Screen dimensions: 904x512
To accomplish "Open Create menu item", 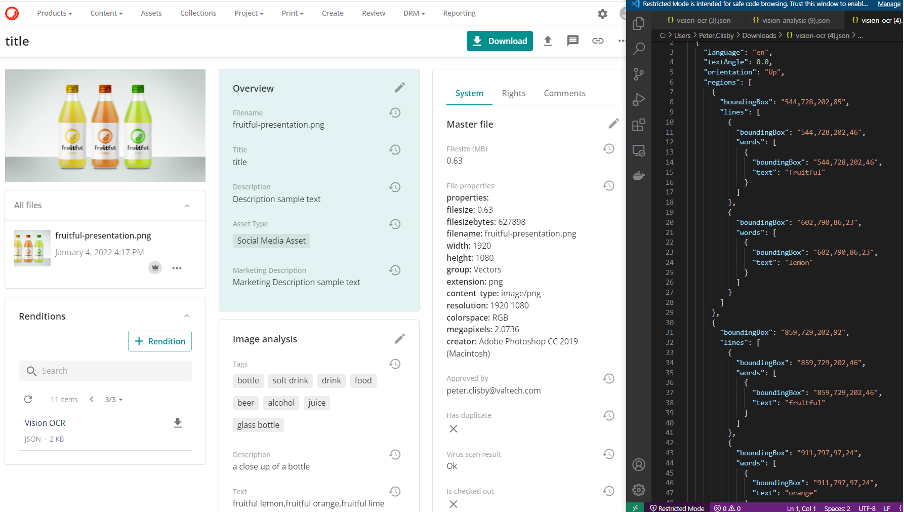I will pos(332,13).
